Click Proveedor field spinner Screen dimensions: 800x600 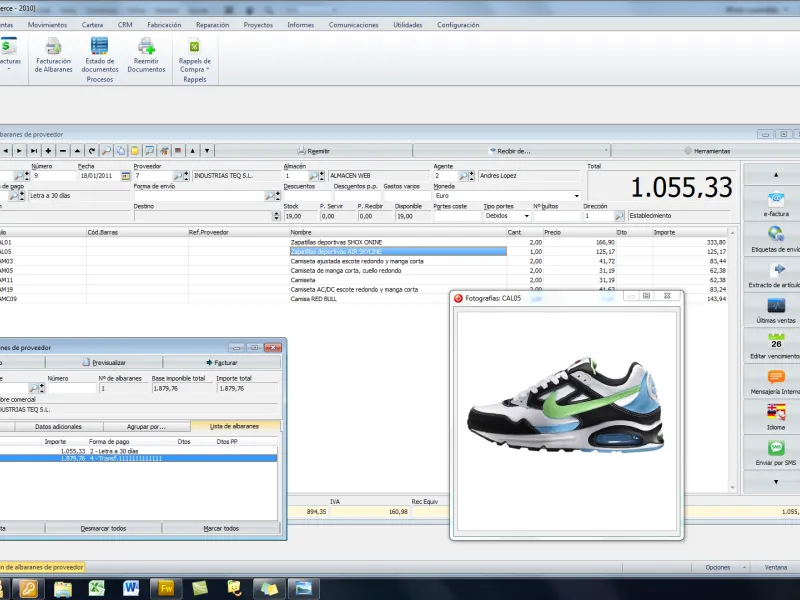click(x=186, y=176)
